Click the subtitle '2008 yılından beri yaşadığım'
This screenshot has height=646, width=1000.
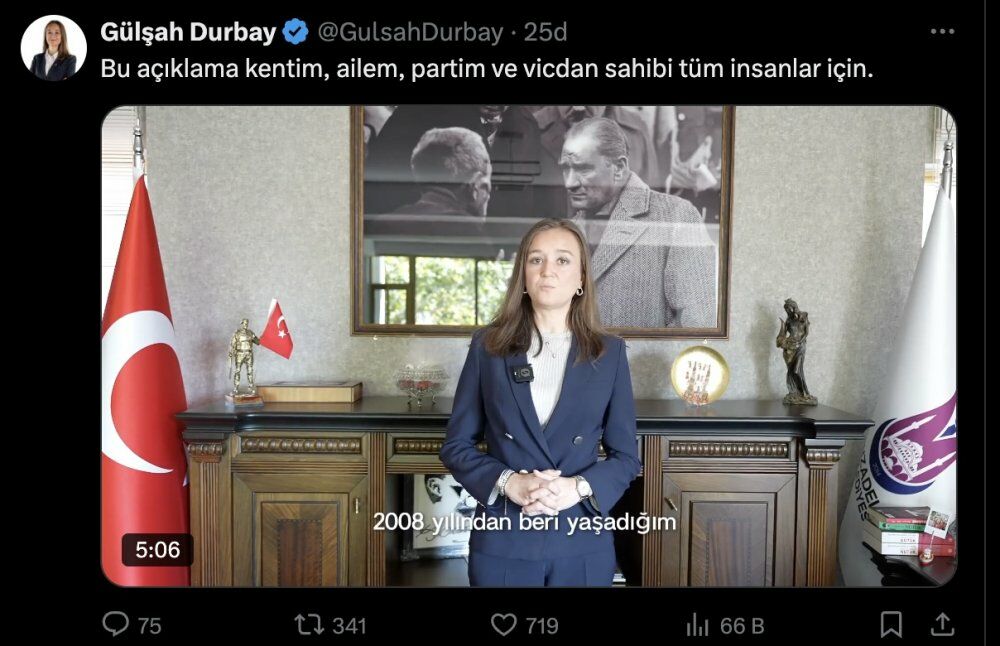524,522
